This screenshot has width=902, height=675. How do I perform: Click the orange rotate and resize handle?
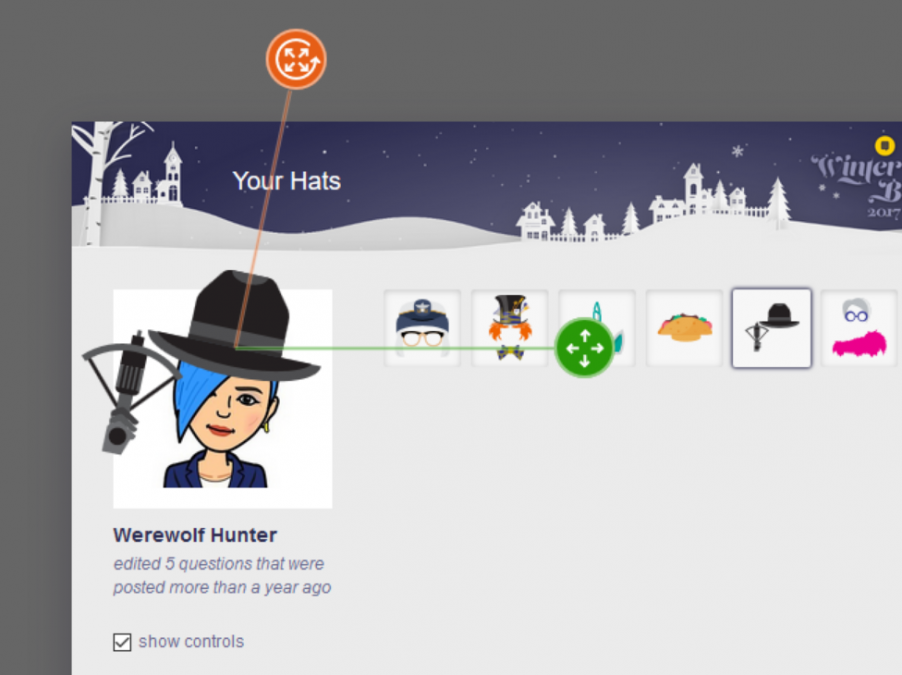(296, 59)
